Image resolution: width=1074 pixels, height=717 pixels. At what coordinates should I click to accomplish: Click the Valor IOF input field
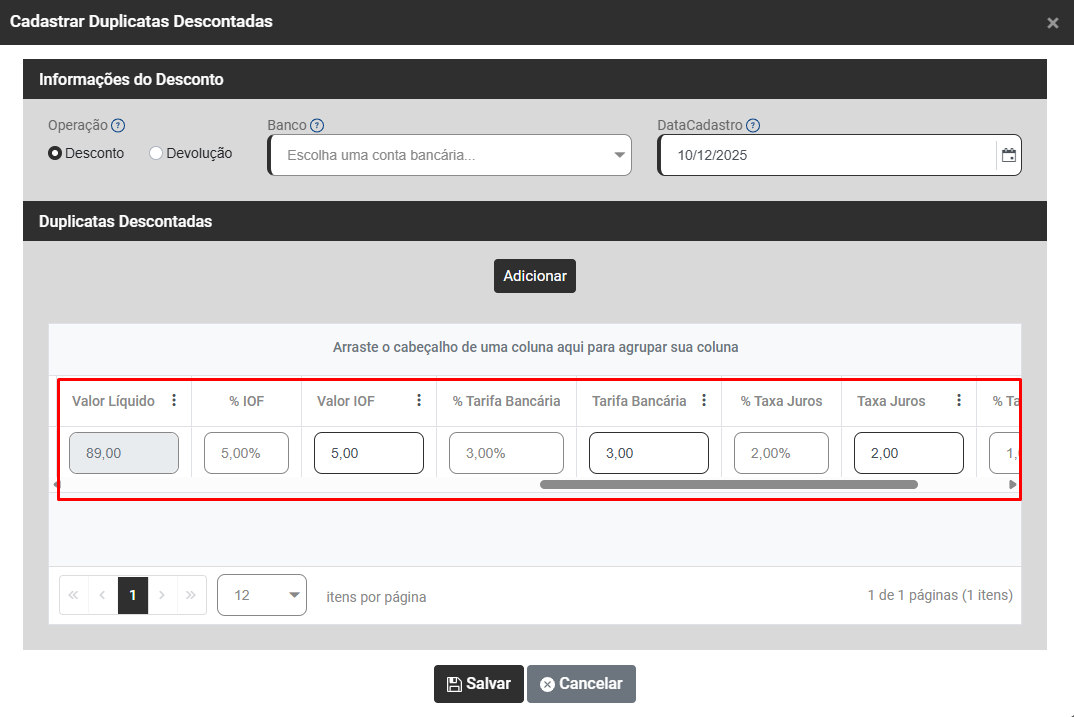pyautogui.click(x=368, y=453)
